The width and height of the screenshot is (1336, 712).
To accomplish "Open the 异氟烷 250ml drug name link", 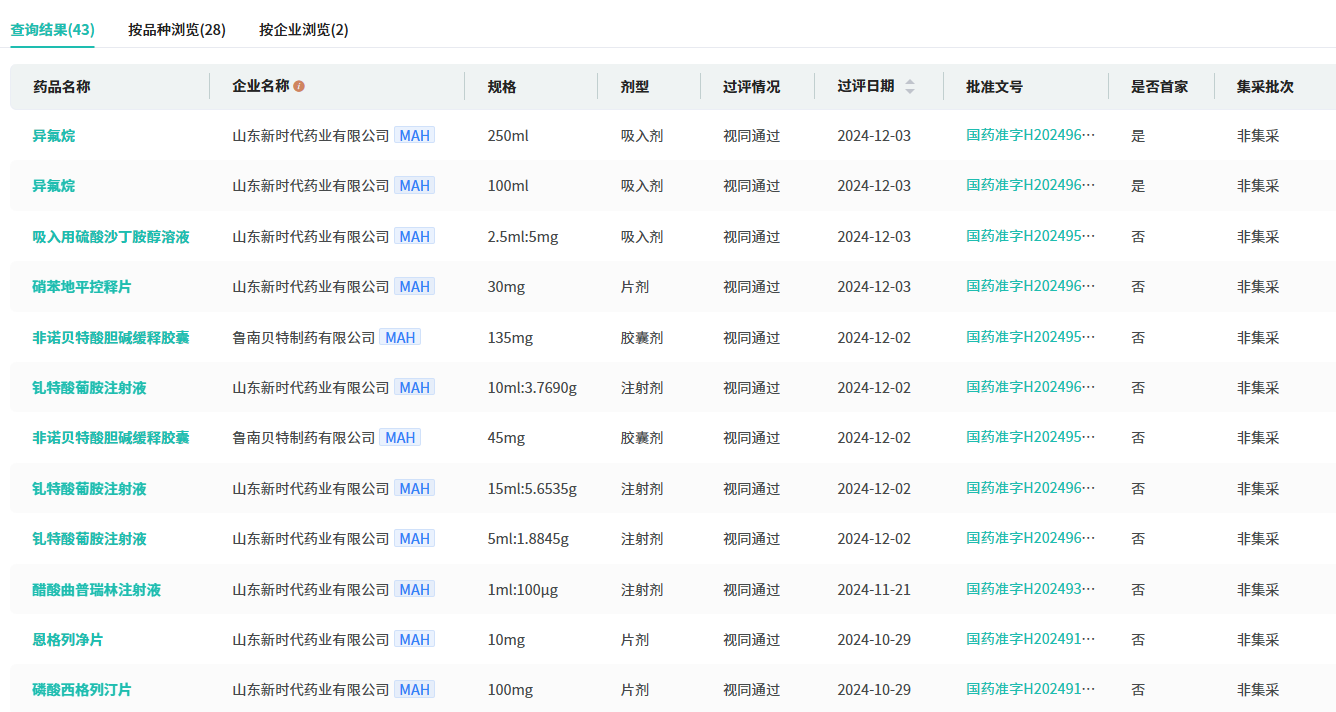I will (x=54, y=136).
